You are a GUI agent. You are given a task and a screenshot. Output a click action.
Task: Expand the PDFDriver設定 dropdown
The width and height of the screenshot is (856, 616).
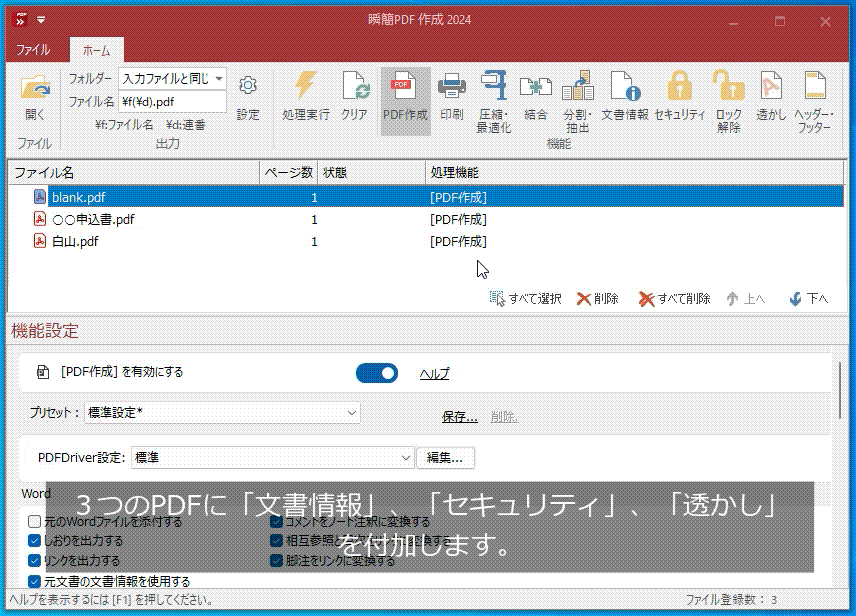click(405, 457)
